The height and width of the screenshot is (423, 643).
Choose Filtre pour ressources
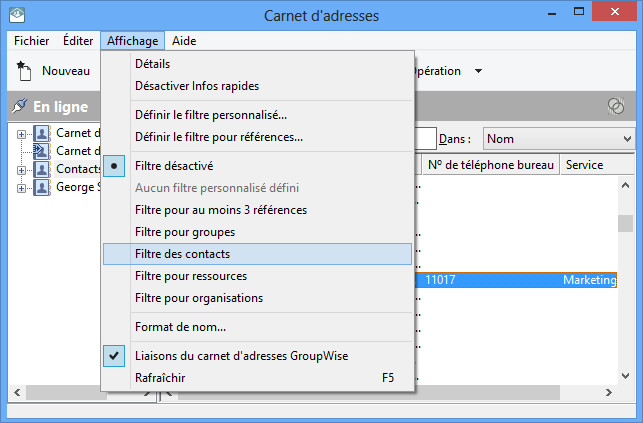257,276
